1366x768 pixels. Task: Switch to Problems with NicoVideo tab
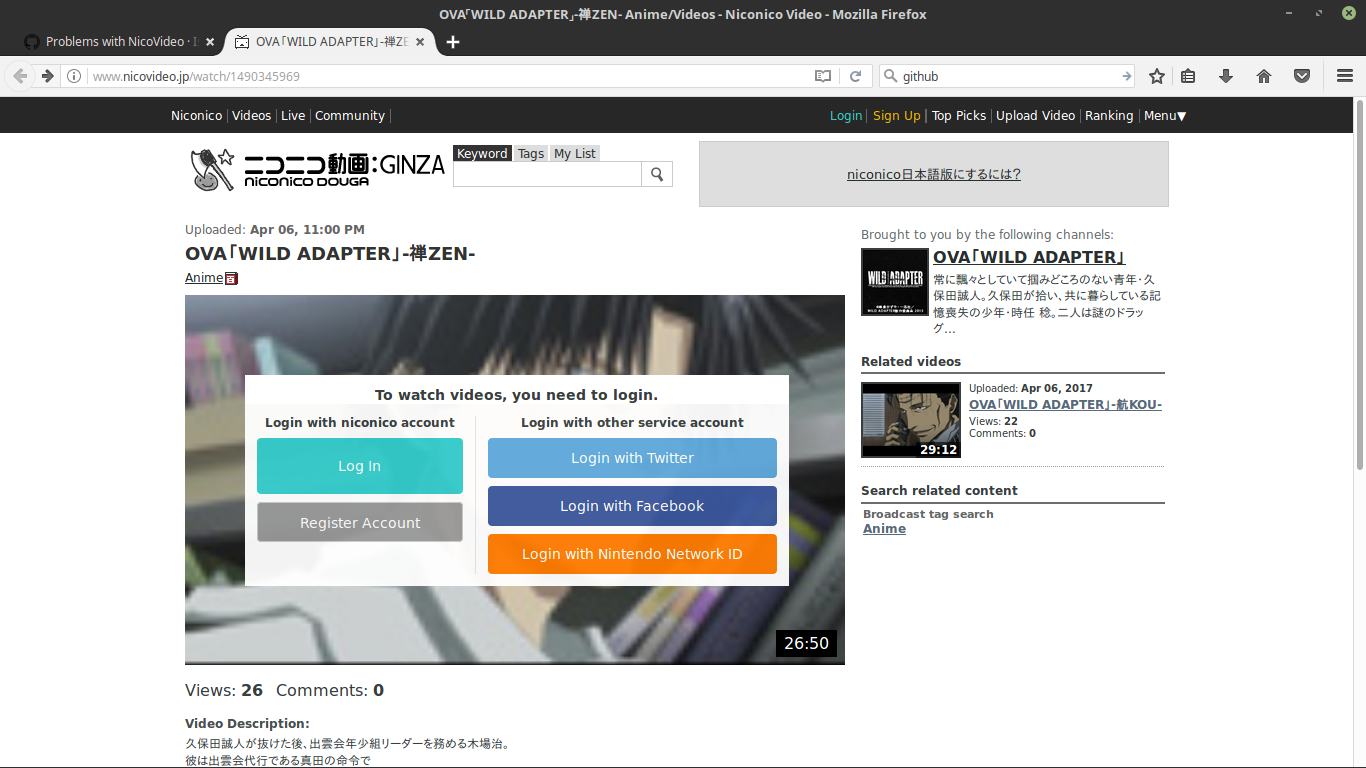click(119, 42)
